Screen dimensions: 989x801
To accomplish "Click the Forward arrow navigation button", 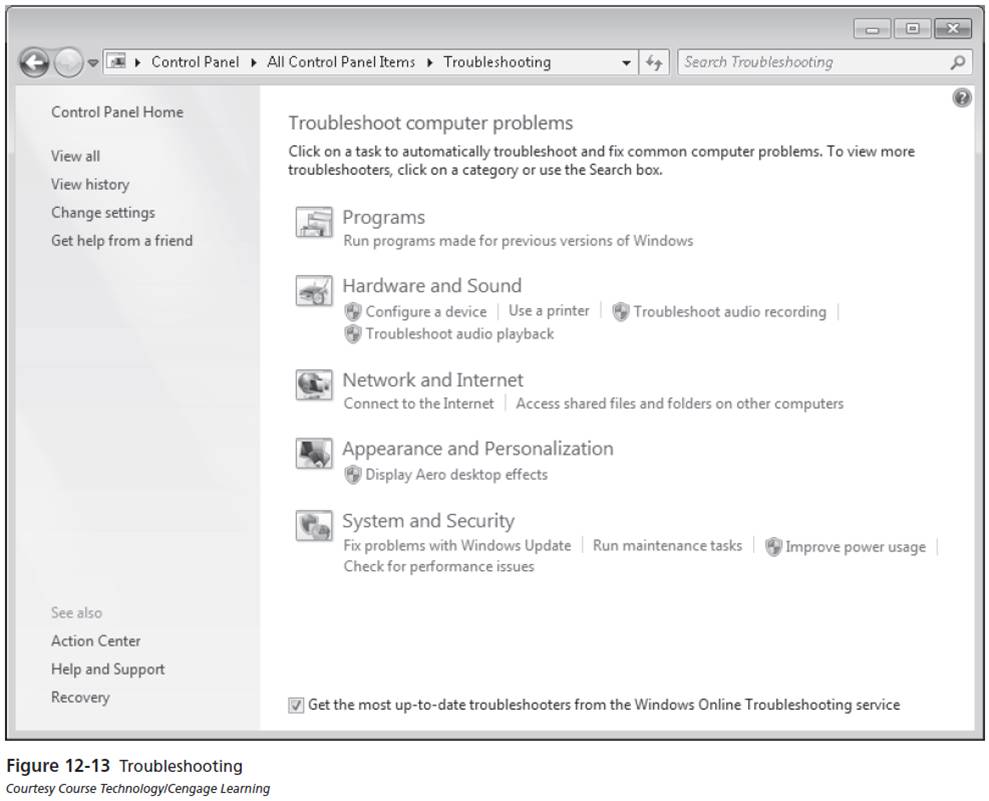I will click(x=67, y=62).
